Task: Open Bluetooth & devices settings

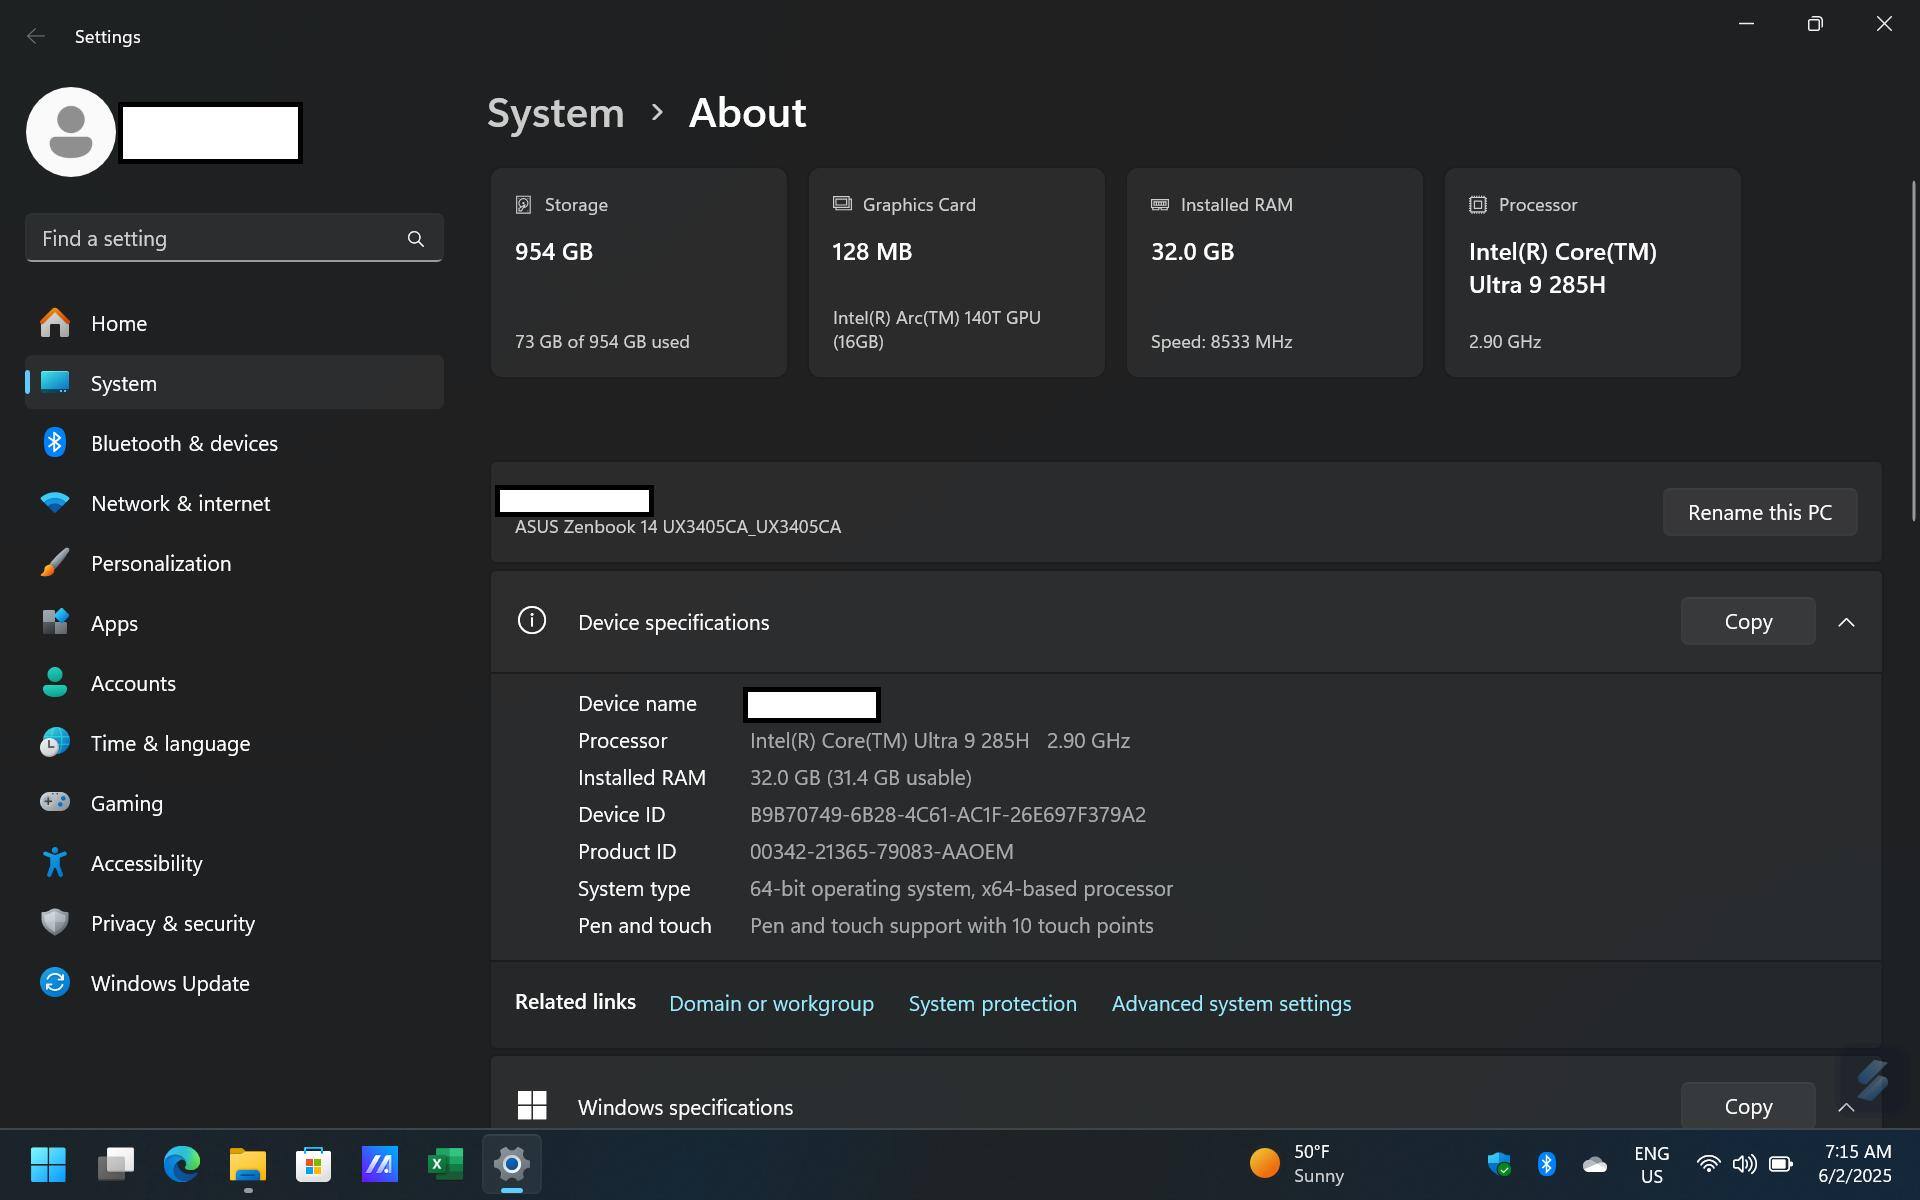Action: click(x=184, y=443)
